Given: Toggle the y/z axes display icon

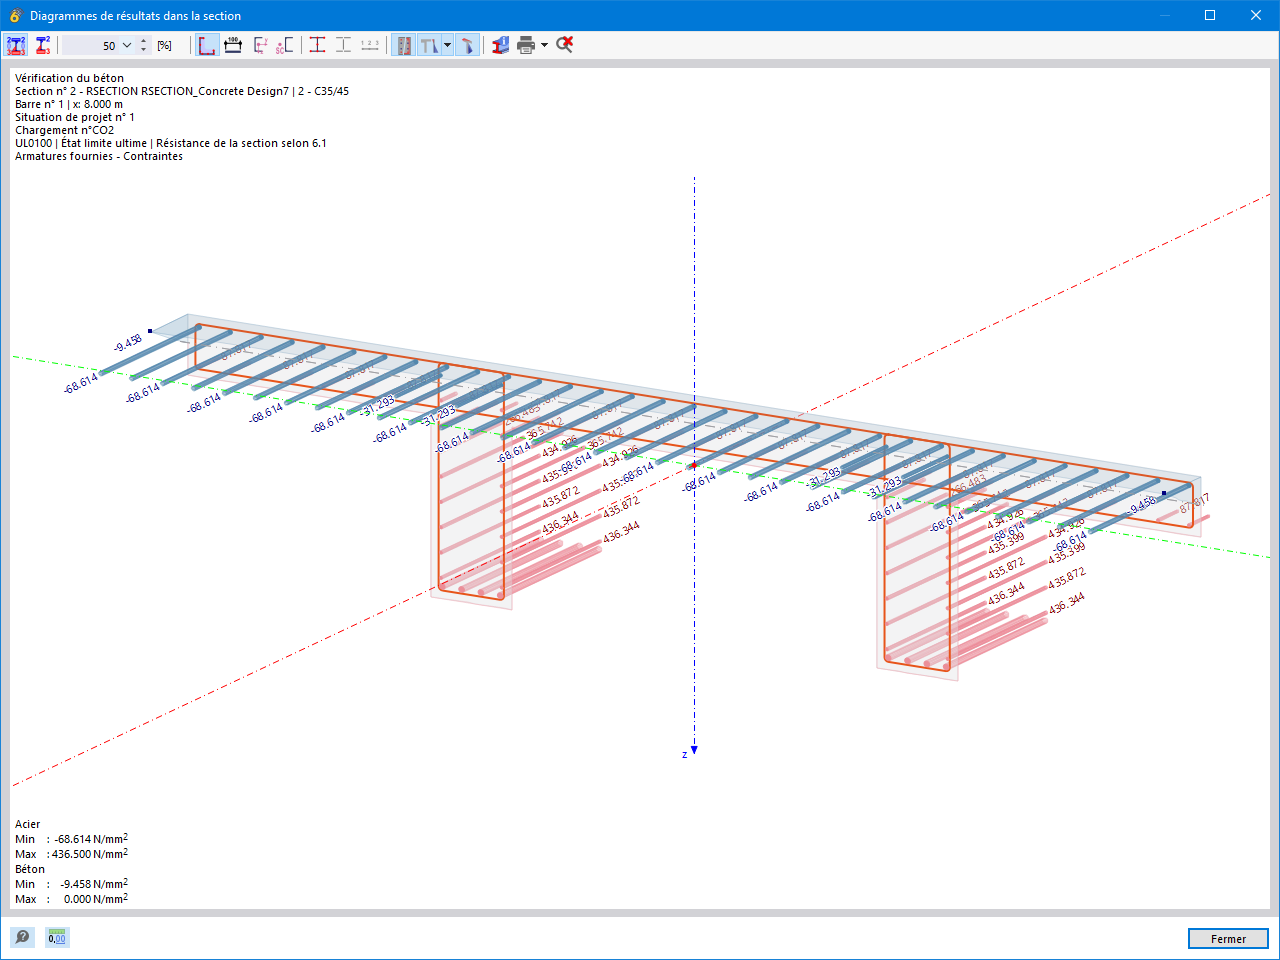Looking at the screenshot, I should pos(260,45).
